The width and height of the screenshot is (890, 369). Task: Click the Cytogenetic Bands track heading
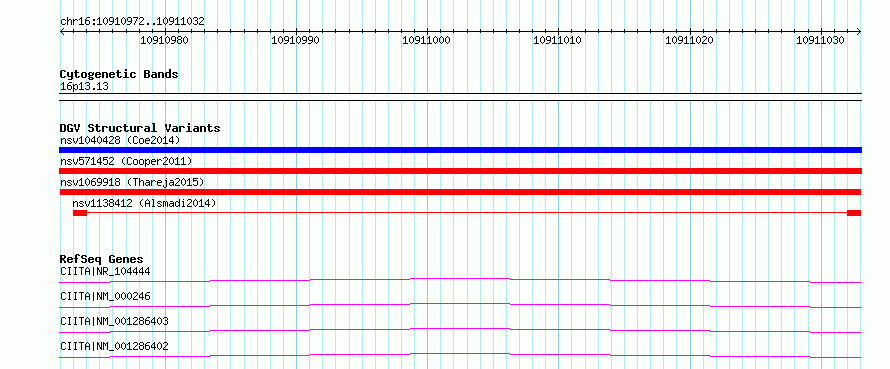pyautogui.click(x=119, y=74)
